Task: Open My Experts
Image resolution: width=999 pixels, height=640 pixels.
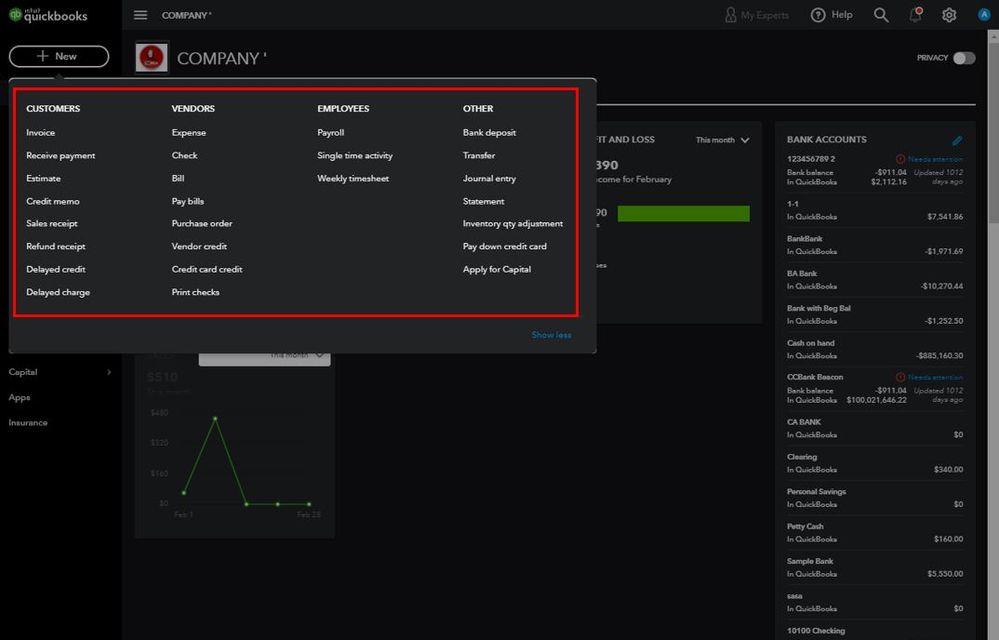Action: pos(756,15)
